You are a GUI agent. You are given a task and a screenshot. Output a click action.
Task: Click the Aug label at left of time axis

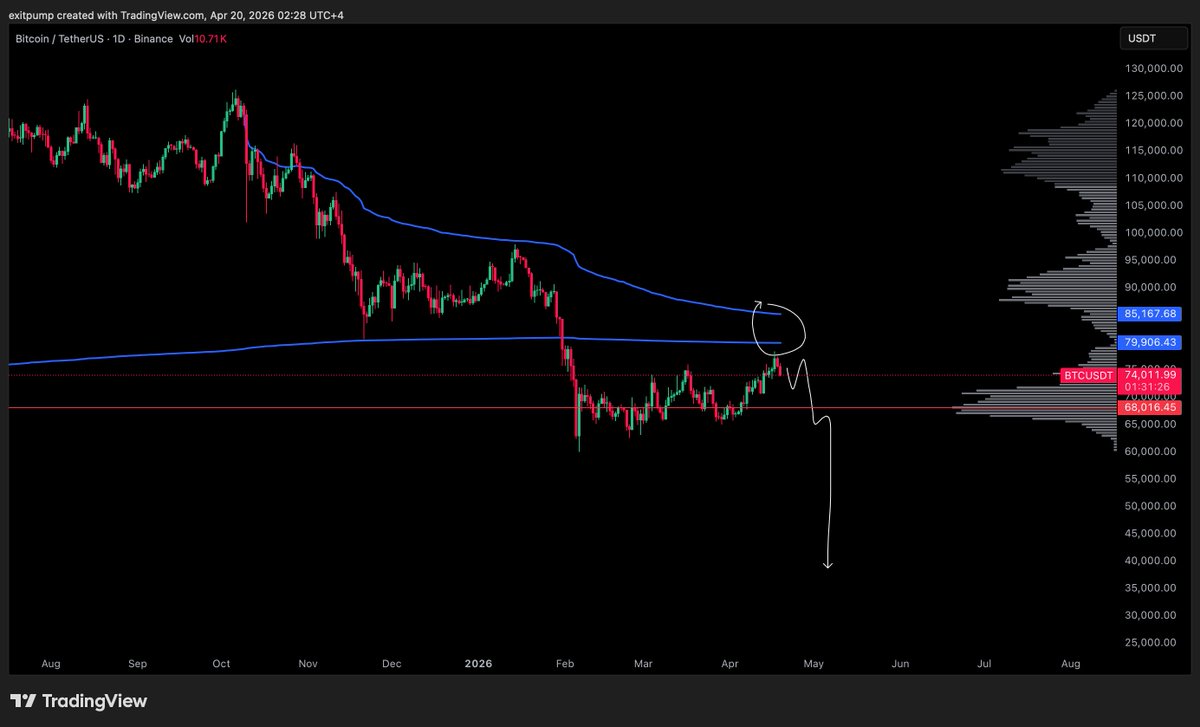click(x=52, y=663)
